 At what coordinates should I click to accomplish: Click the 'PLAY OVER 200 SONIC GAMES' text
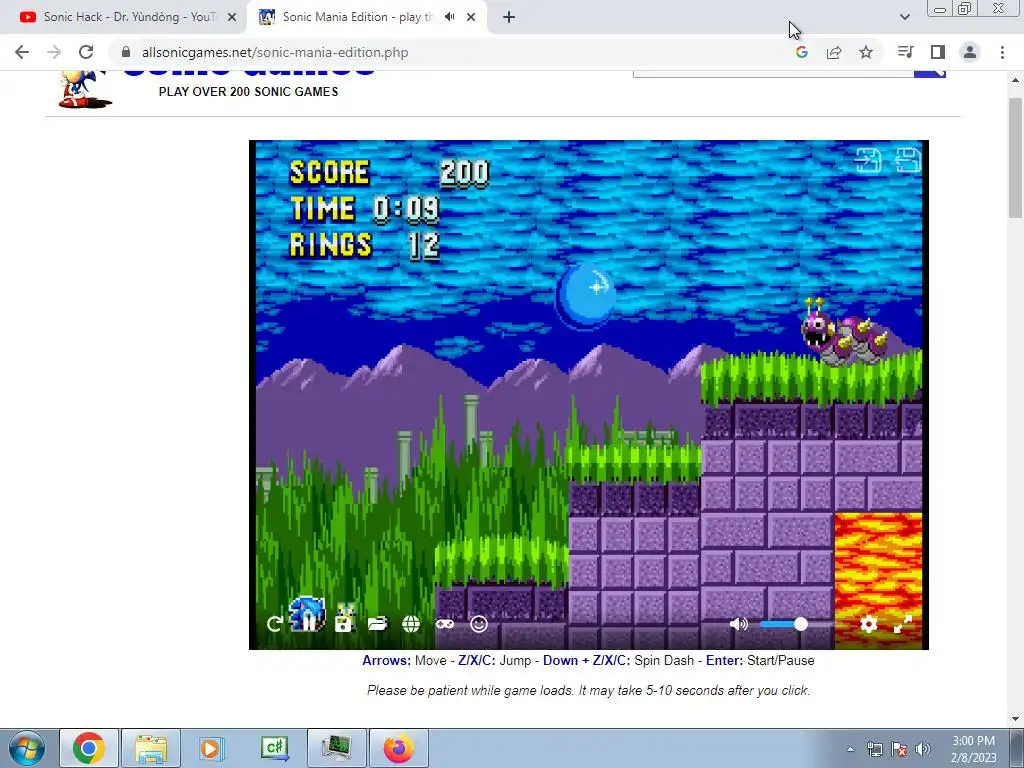(x=248, y=92)
